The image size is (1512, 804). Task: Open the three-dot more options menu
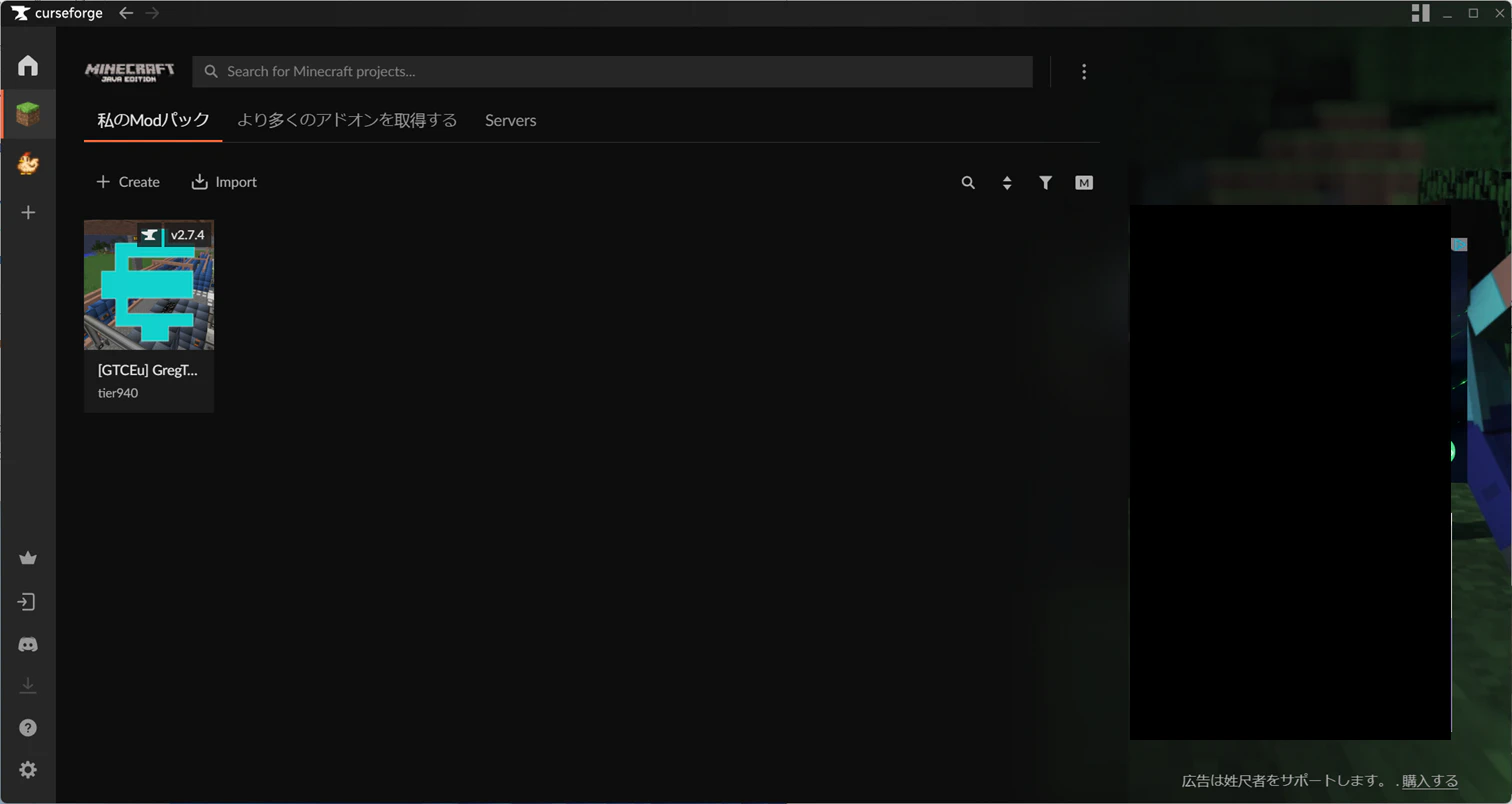pos(1084,72)
